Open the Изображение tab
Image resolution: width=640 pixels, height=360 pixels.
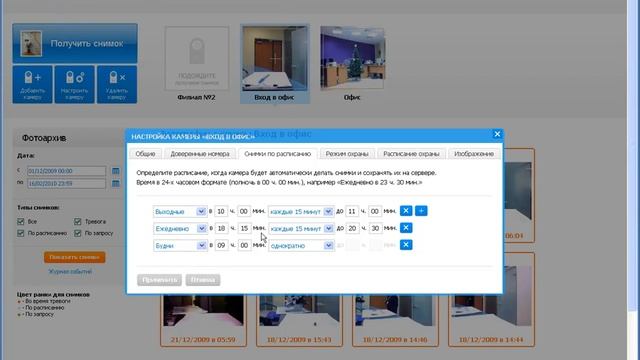pyautogui.click(x=474, y=153)
